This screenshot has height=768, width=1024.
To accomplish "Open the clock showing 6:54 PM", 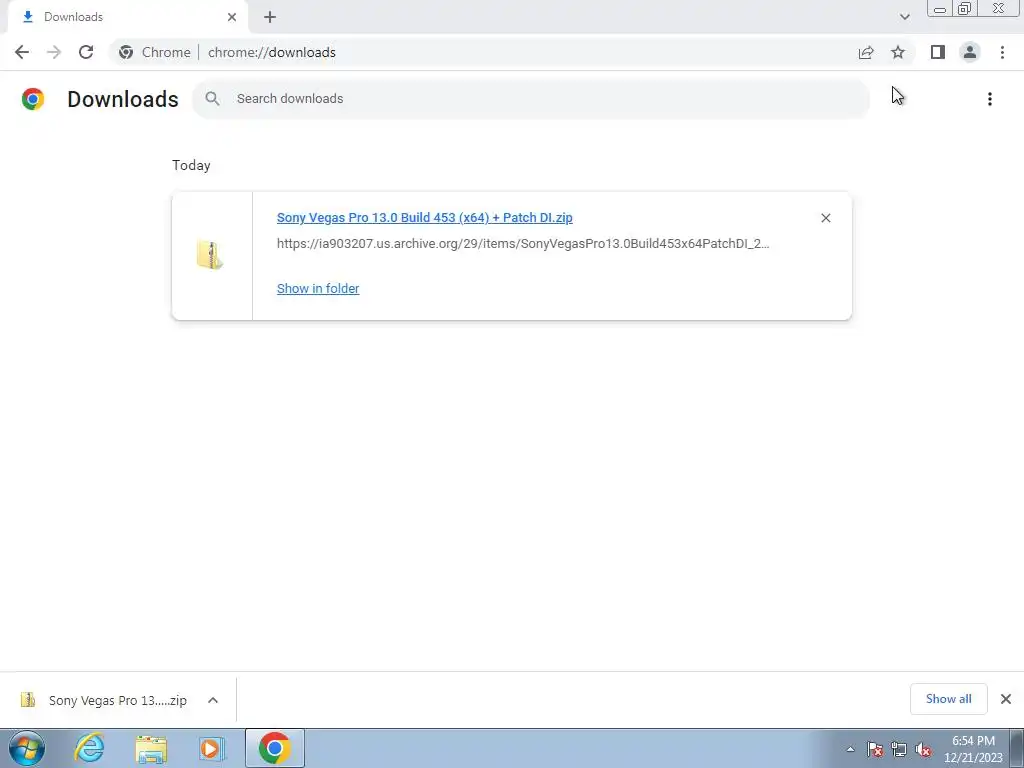I will coord(973,749).
